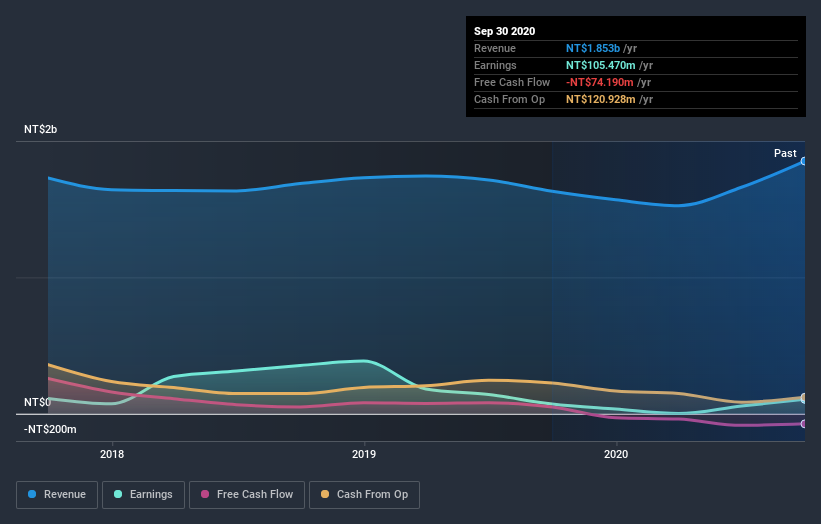The image size is (821, 524).
Task: Click the 2020 x-axis label
Action: click(616, 454)
